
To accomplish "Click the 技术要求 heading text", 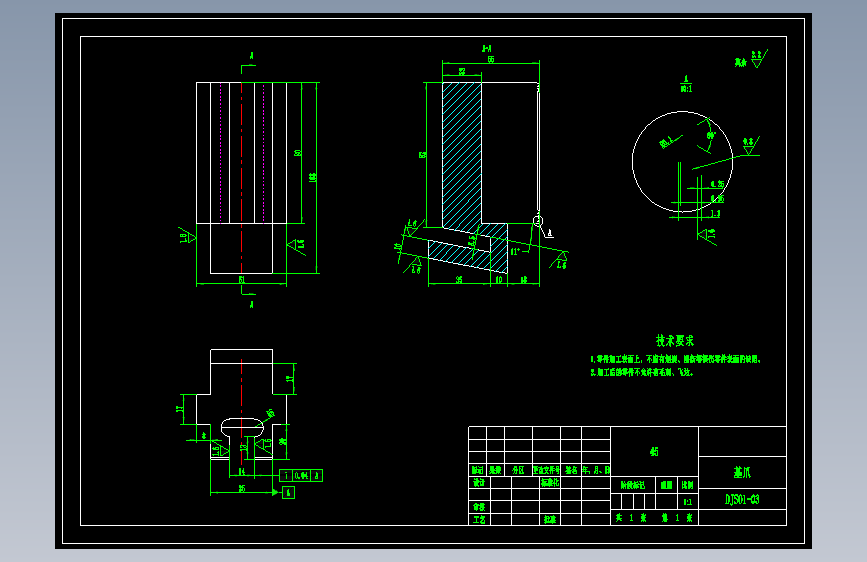I will point(675,341).
